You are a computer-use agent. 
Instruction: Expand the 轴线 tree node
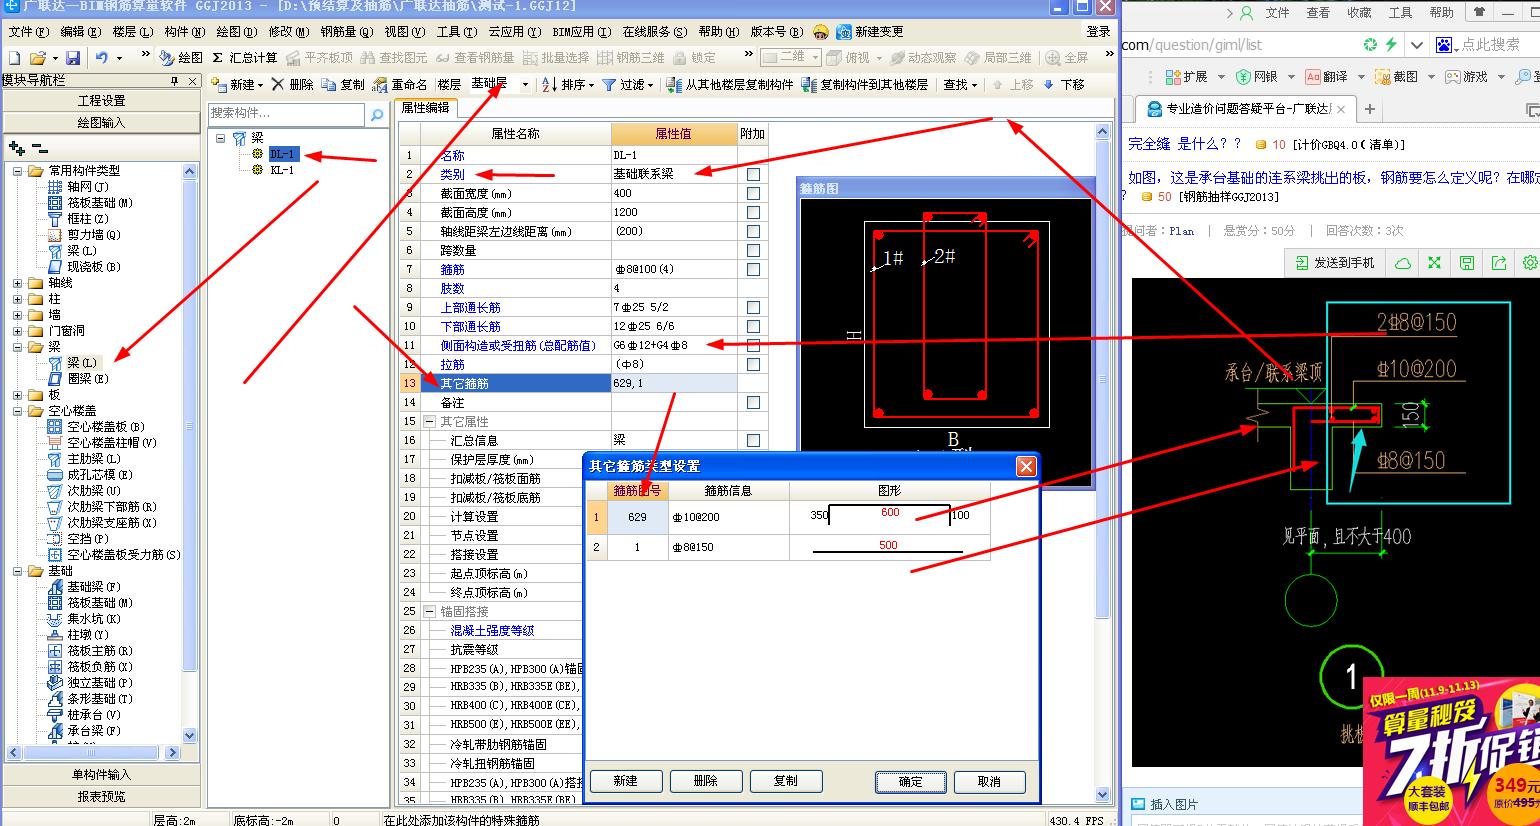pyautogui.click(x=17, y=283)
